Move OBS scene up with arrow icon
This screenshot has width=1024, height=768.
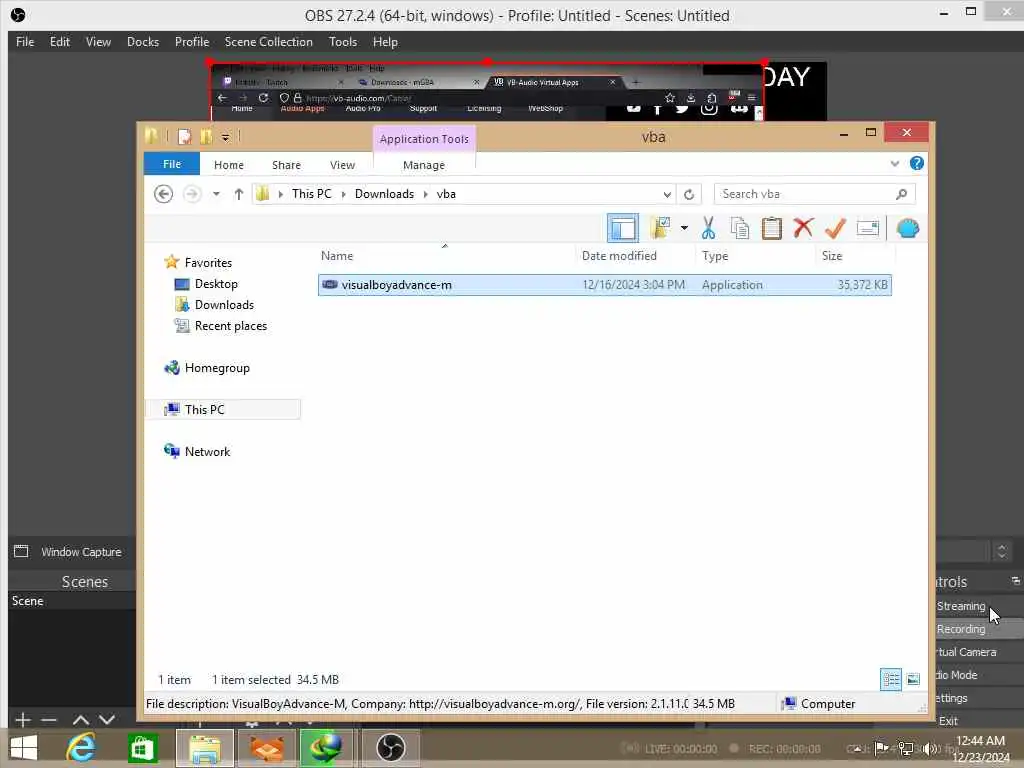coord(81,720)
